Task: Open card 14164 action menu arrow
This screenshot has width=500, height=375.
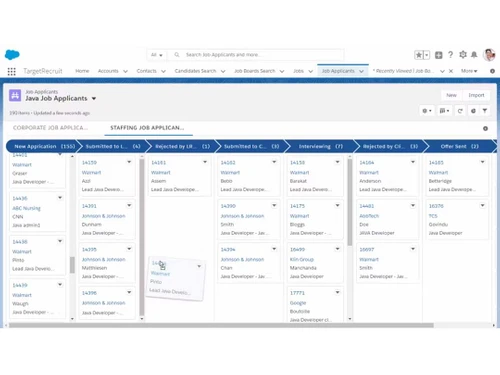Action: [x=413, y=162]
